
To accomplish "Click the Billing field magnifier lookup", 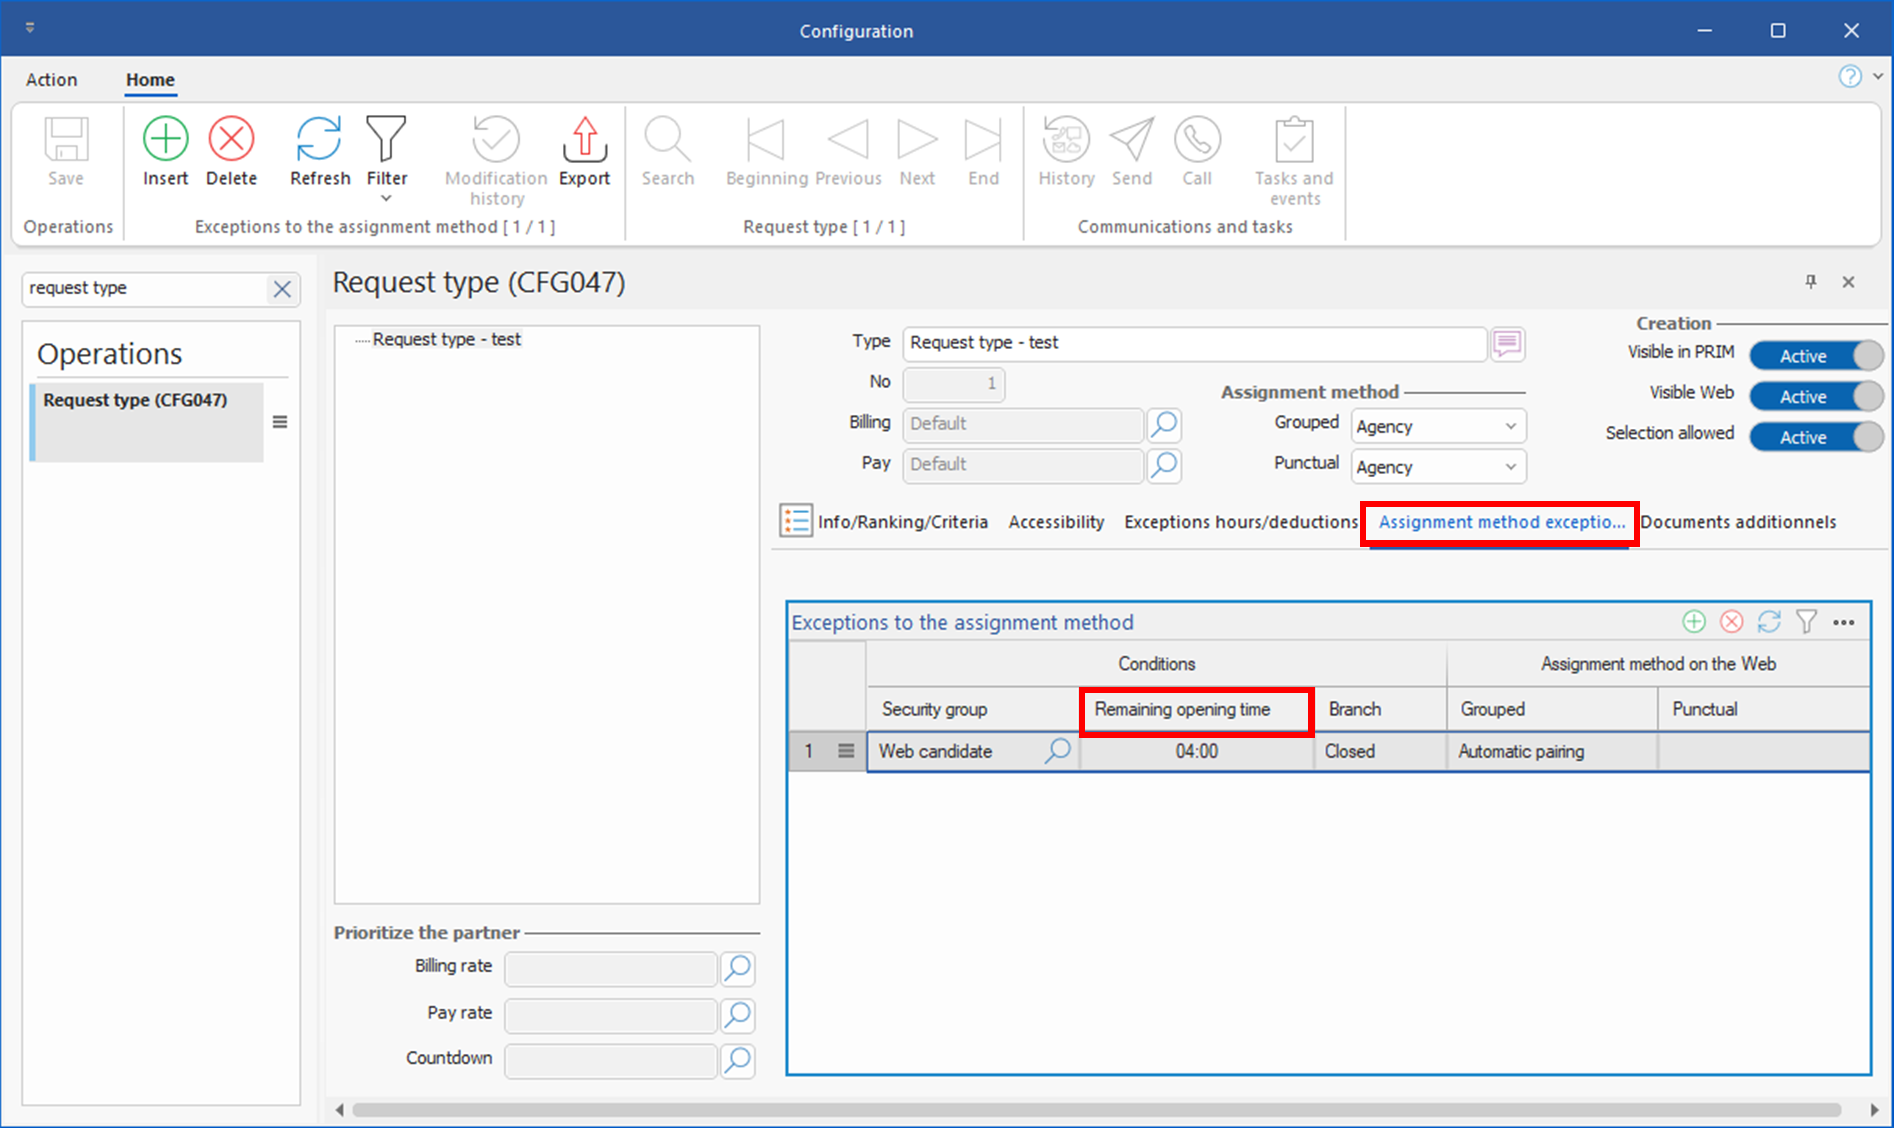I will (x=1164, y=425).
